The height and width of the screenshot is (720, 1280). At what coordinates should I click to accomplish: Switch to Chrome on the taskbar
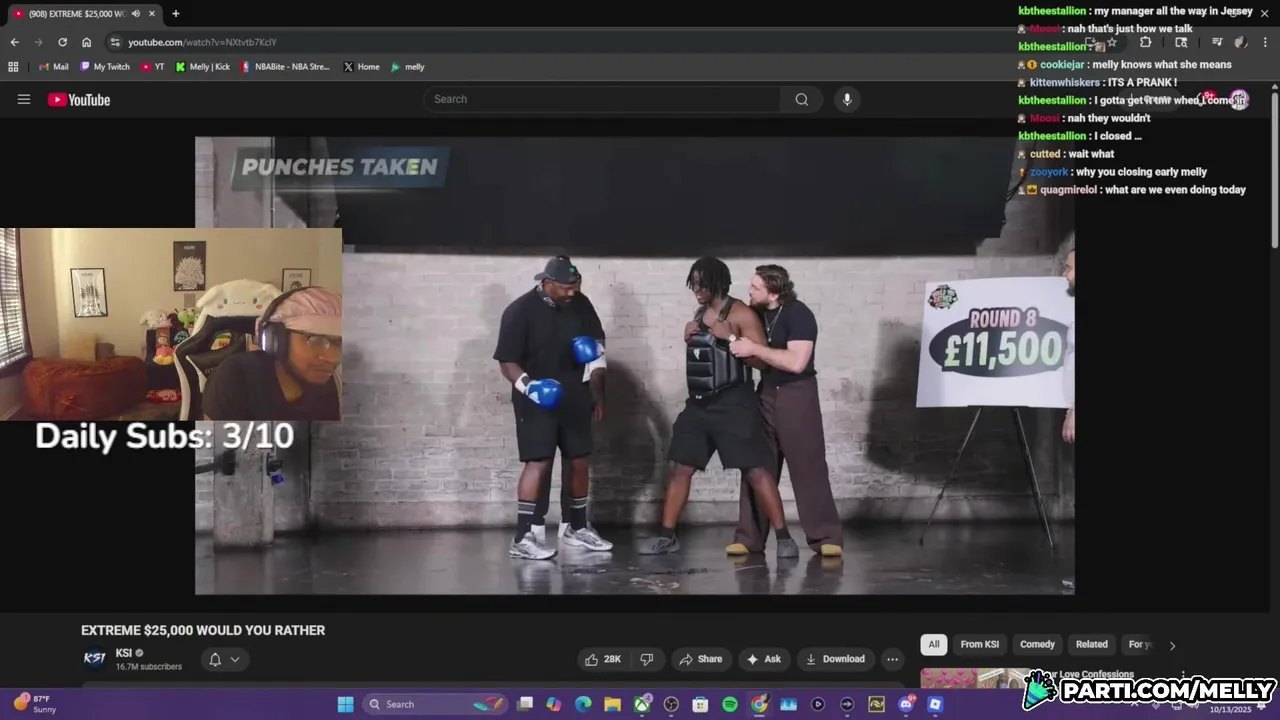tap(759, 704)
